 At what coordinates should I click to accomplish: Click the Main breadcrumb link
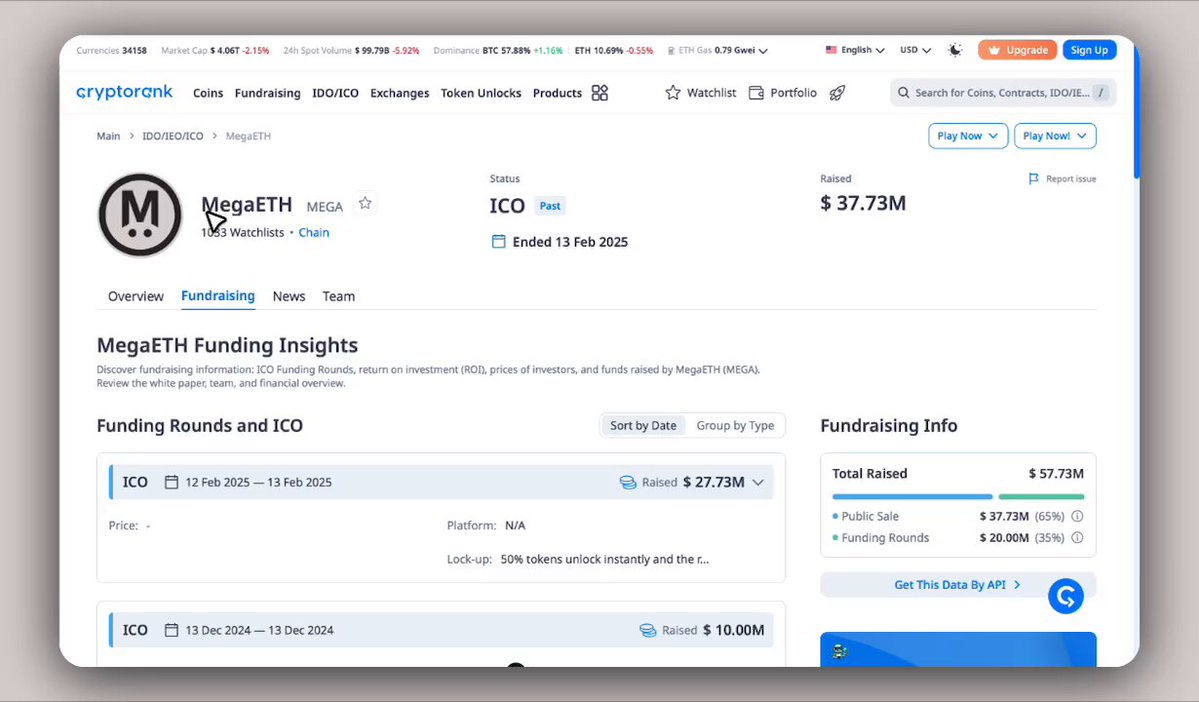[108, 136]
